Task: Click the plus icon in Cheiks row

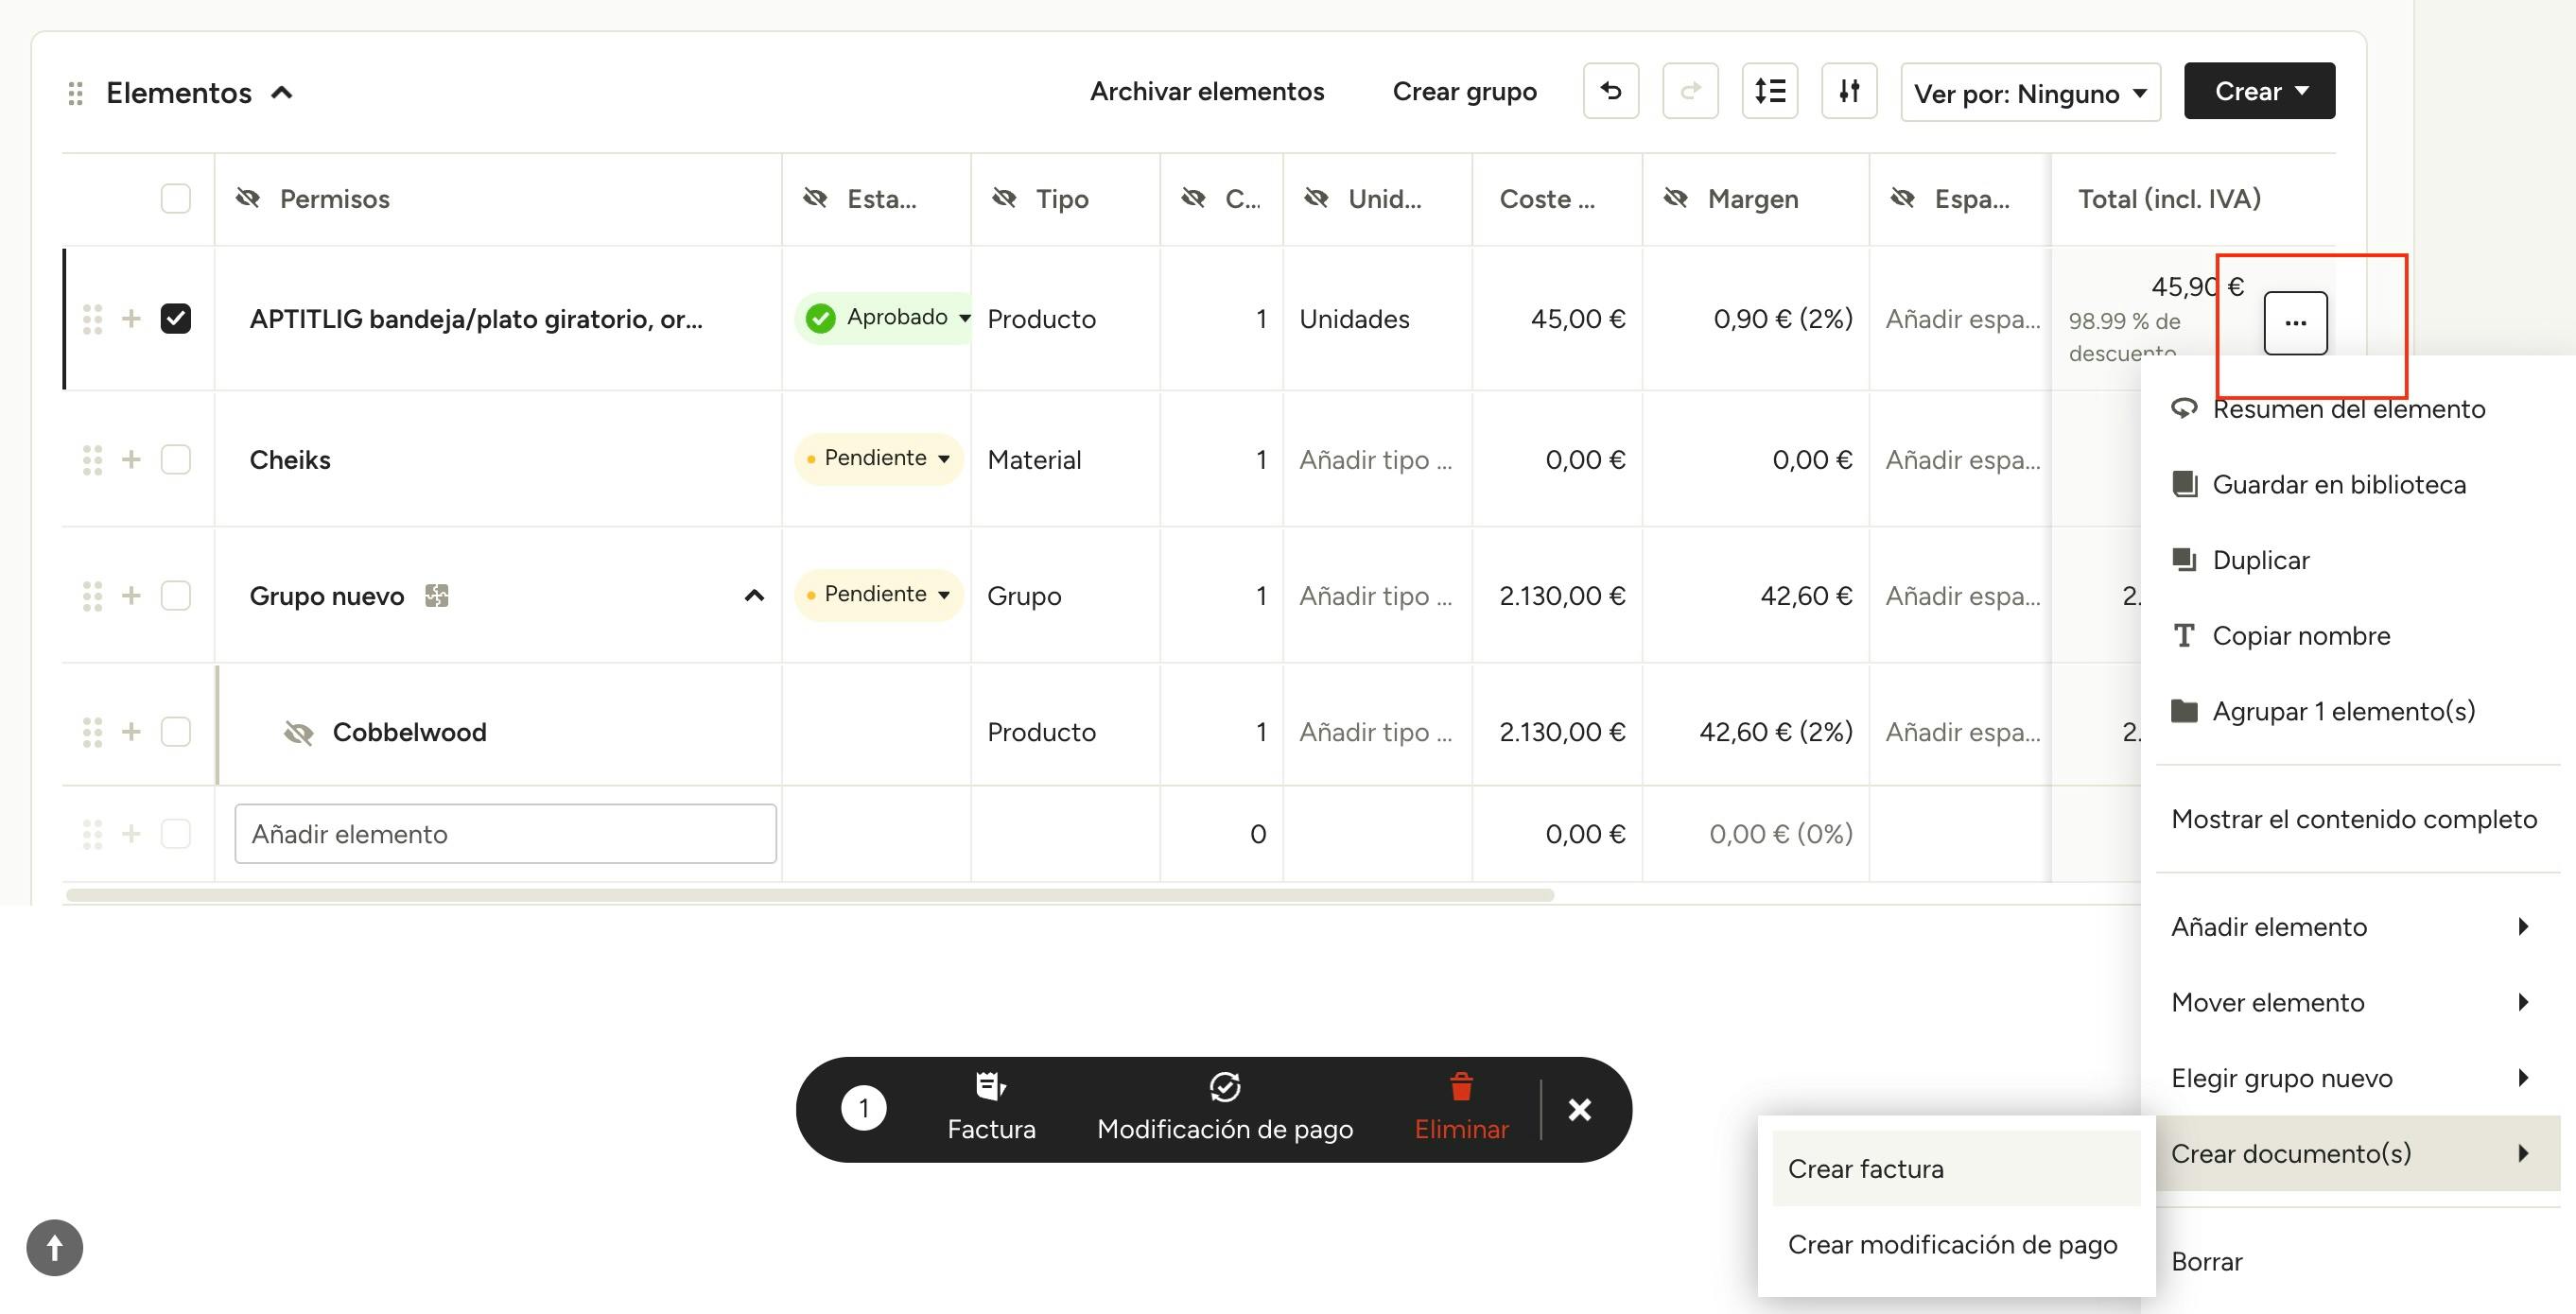Action: [131, 460]
